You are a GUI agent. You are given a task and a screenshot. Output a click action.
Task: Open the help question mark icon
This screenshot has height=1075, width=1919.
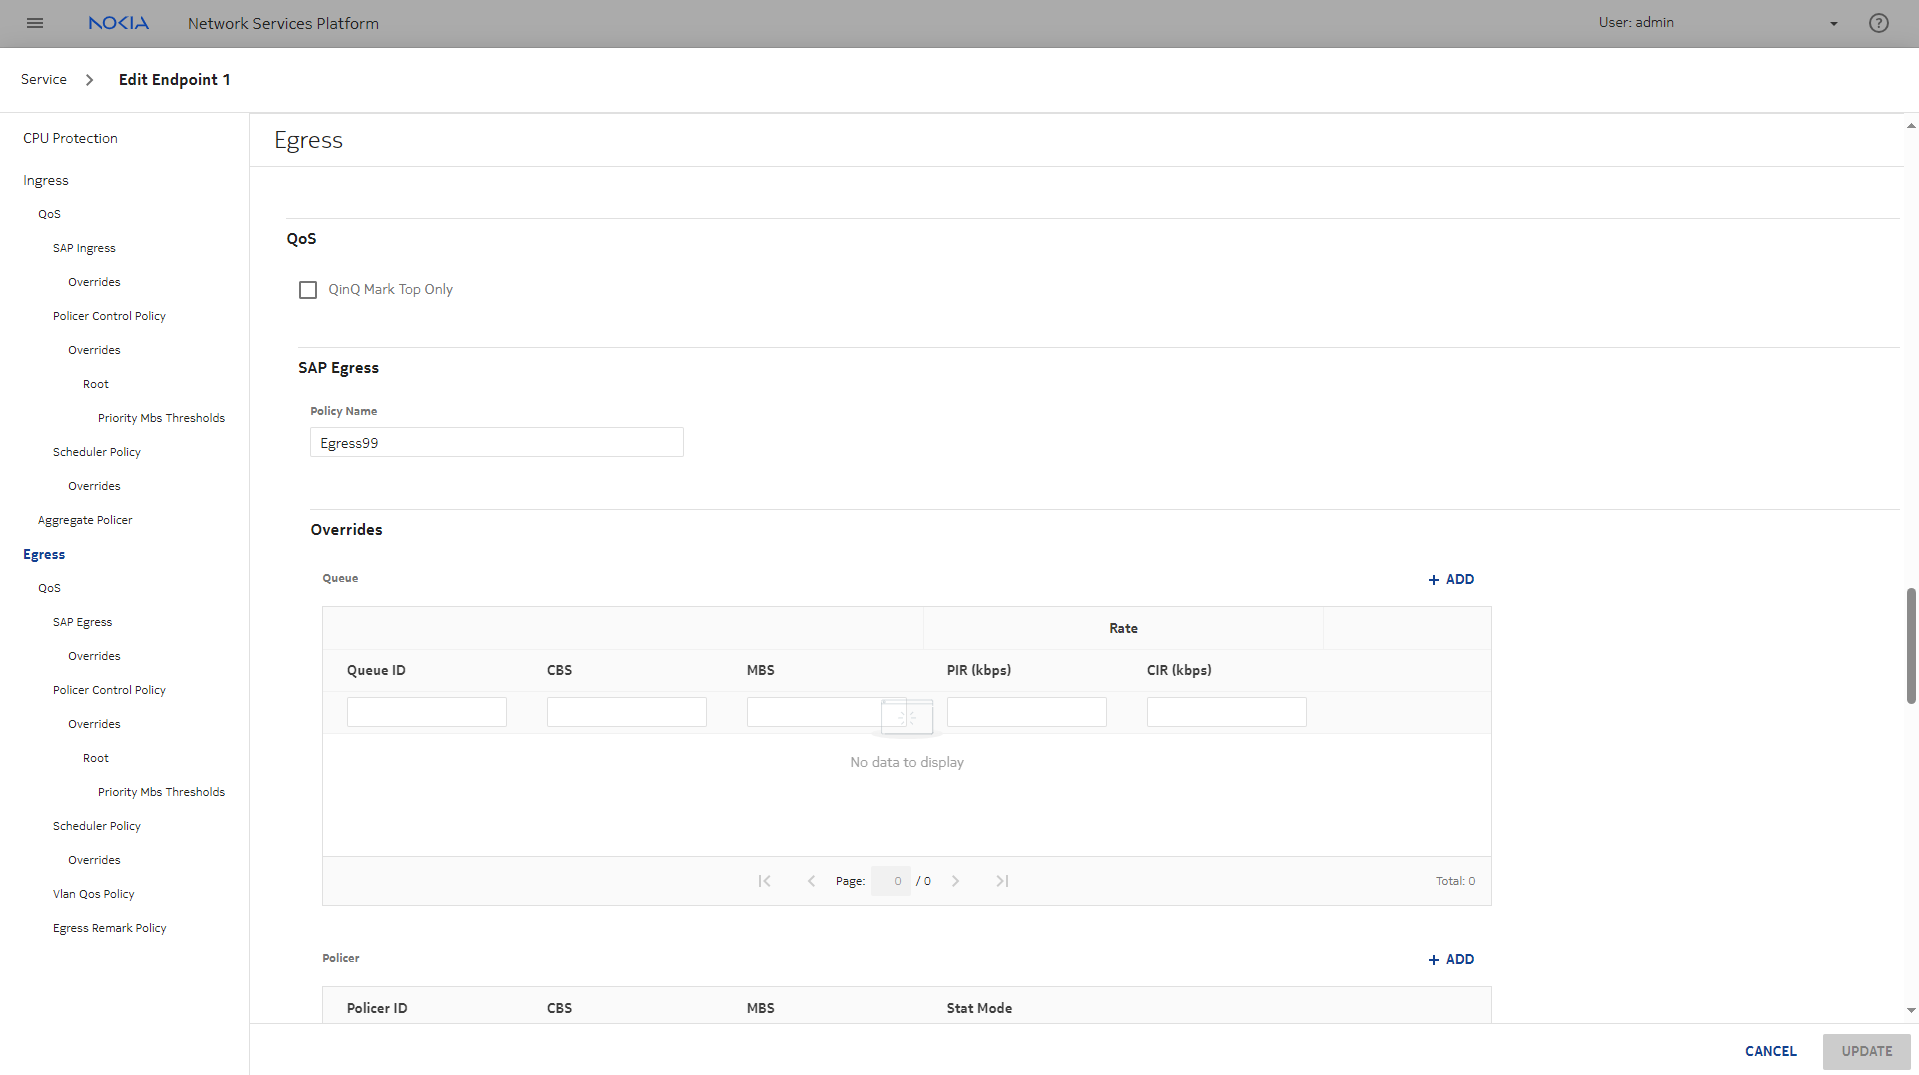[1878, 23]
